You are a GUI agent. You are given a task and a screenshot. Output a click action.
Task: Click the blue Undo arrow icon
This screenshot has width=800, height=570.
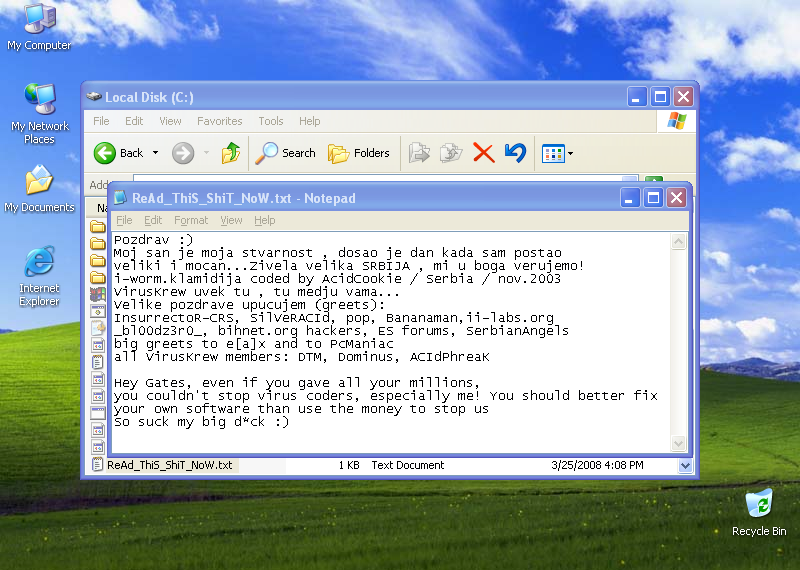pos(515,153)
